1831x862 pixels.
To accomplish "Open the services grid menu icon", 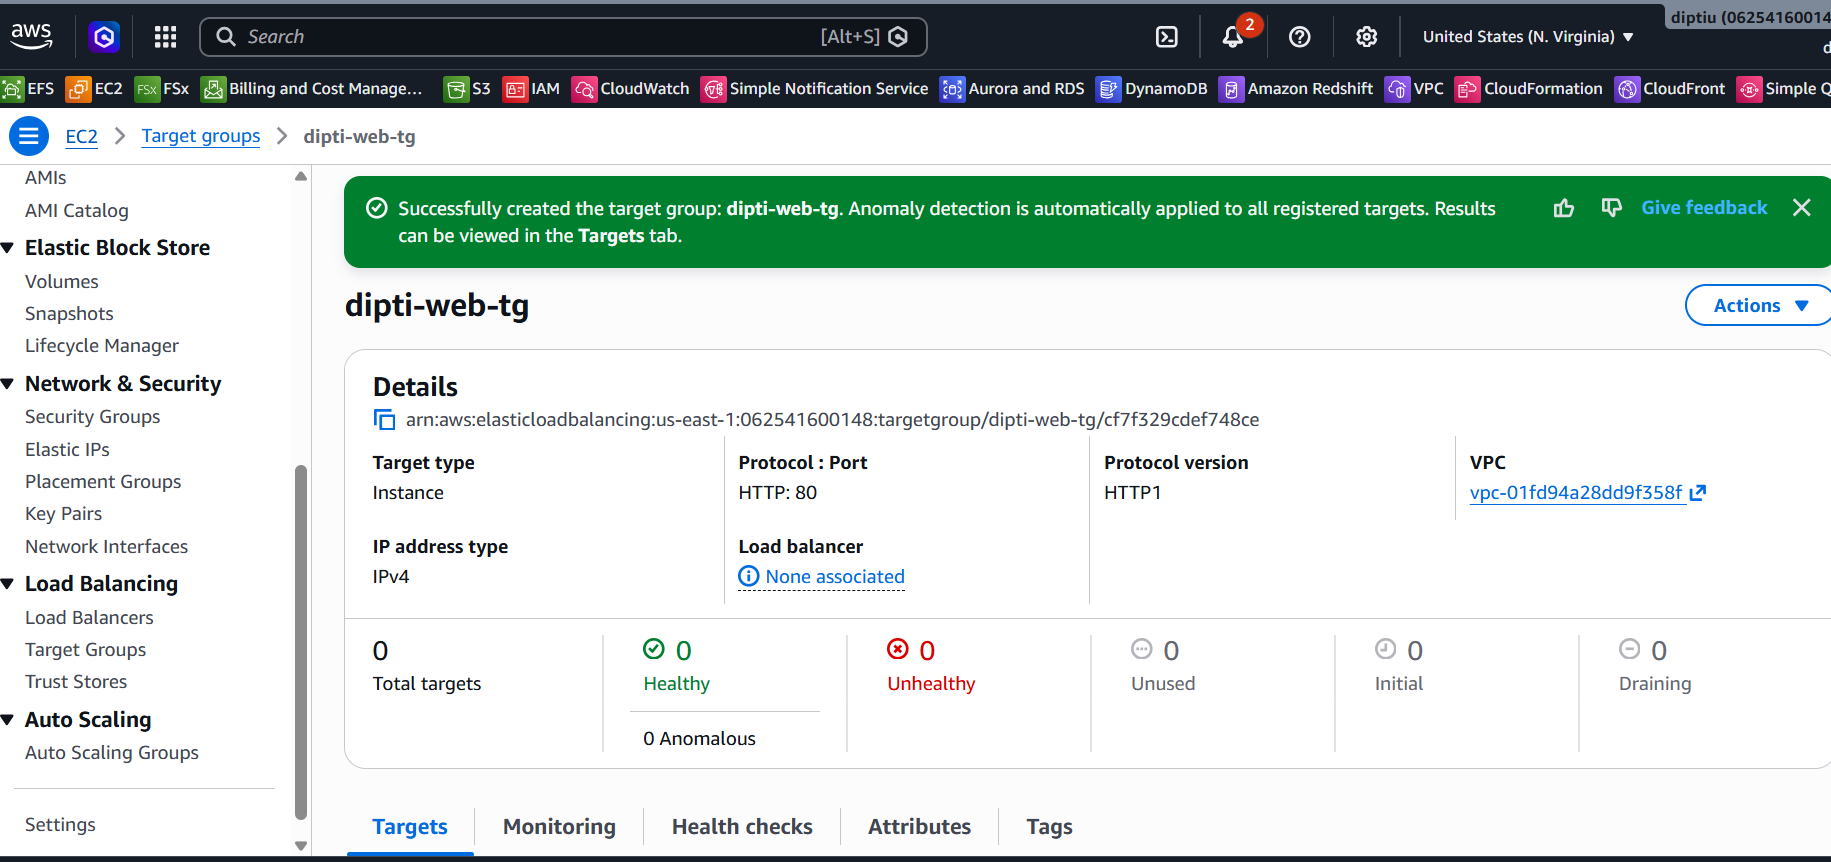I will point(166,37).
